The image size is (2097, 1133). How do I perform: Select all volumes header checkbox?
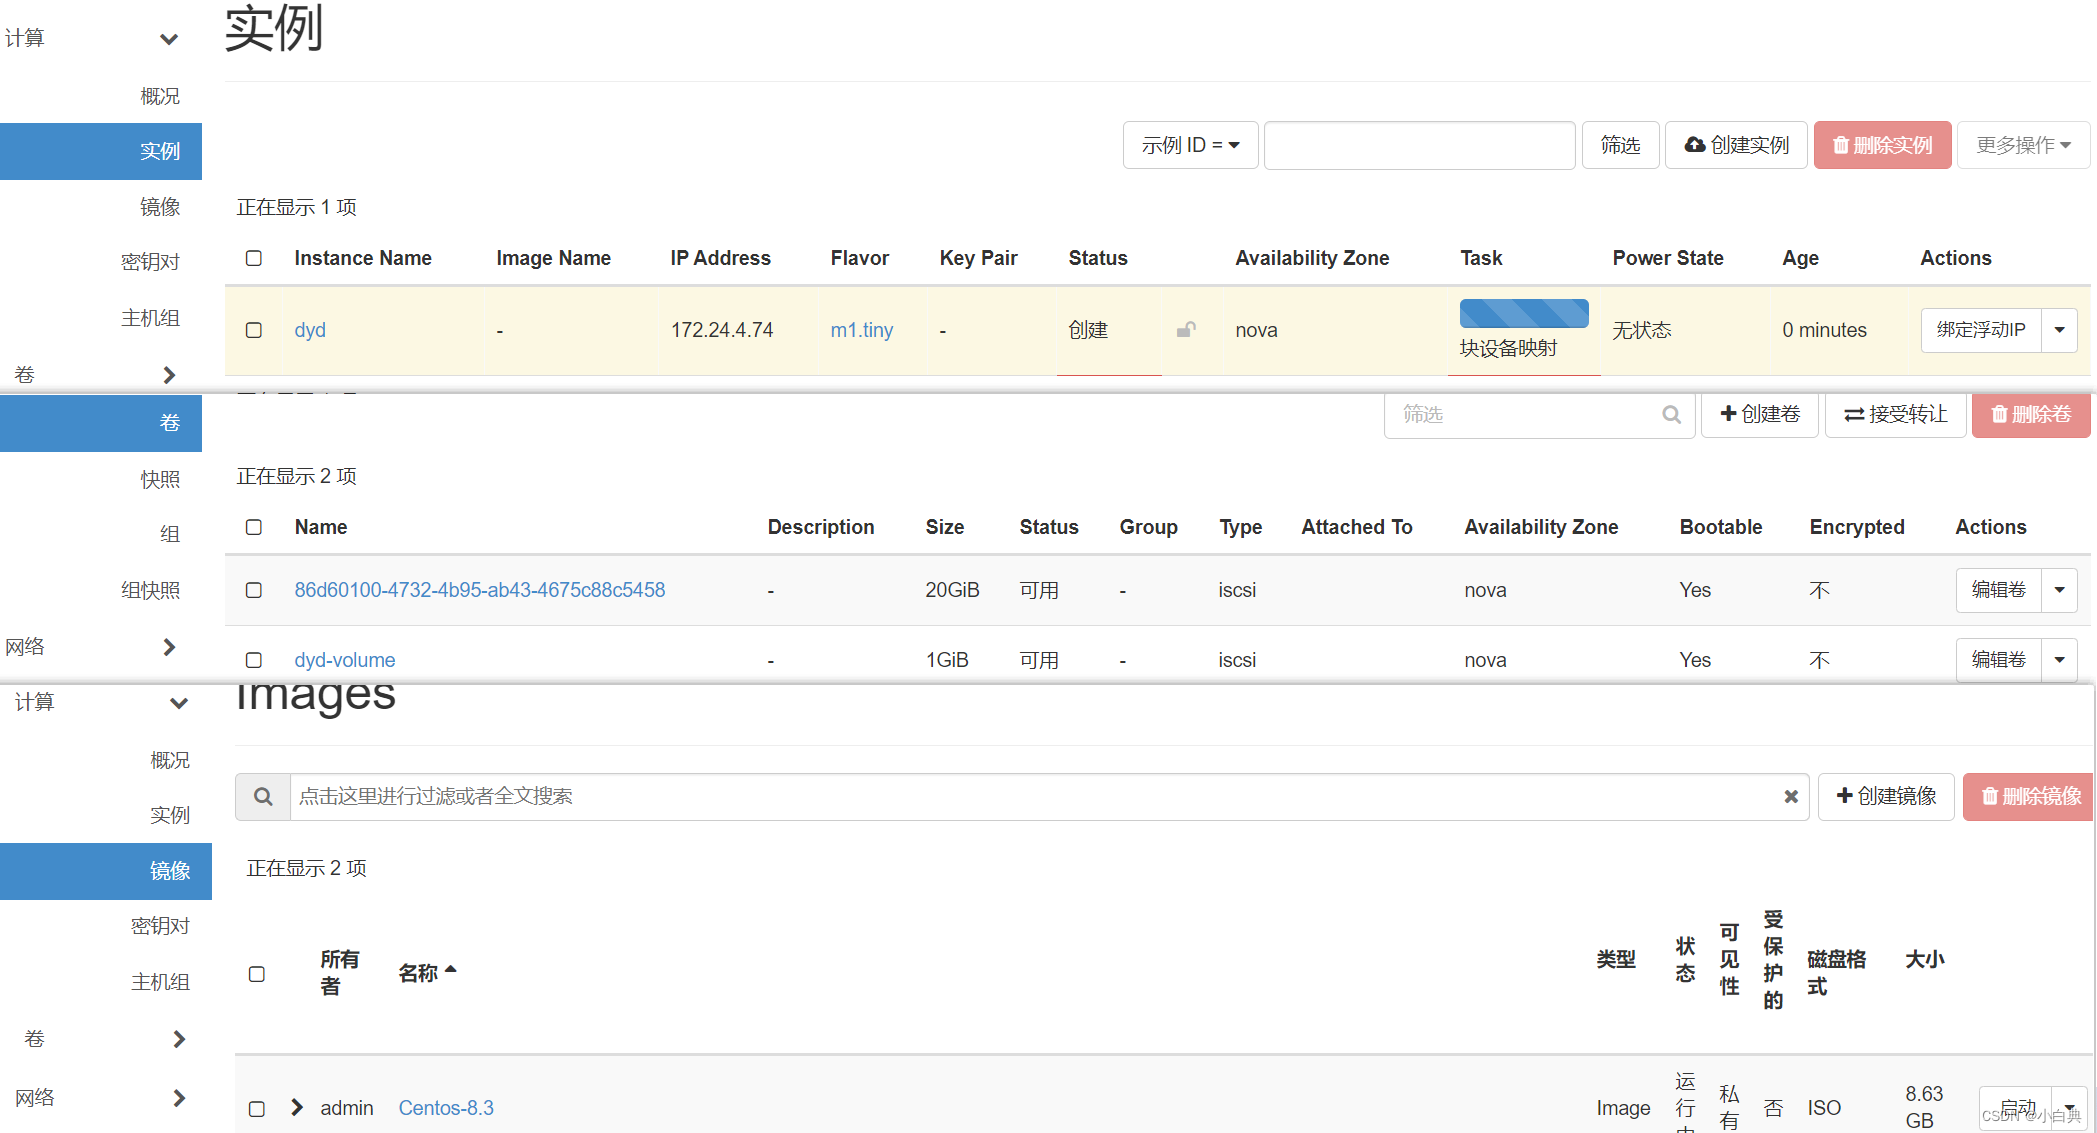coord(254,527)
